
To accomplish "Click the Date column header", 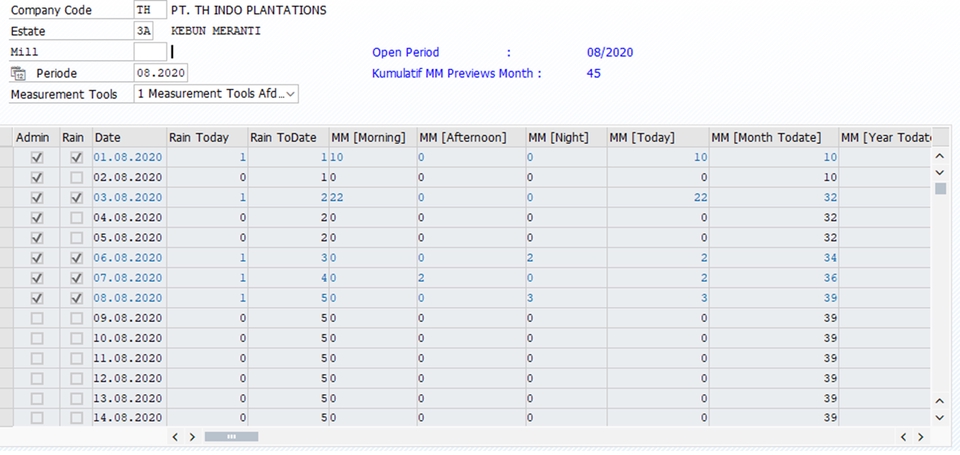I will pos(129,138).
